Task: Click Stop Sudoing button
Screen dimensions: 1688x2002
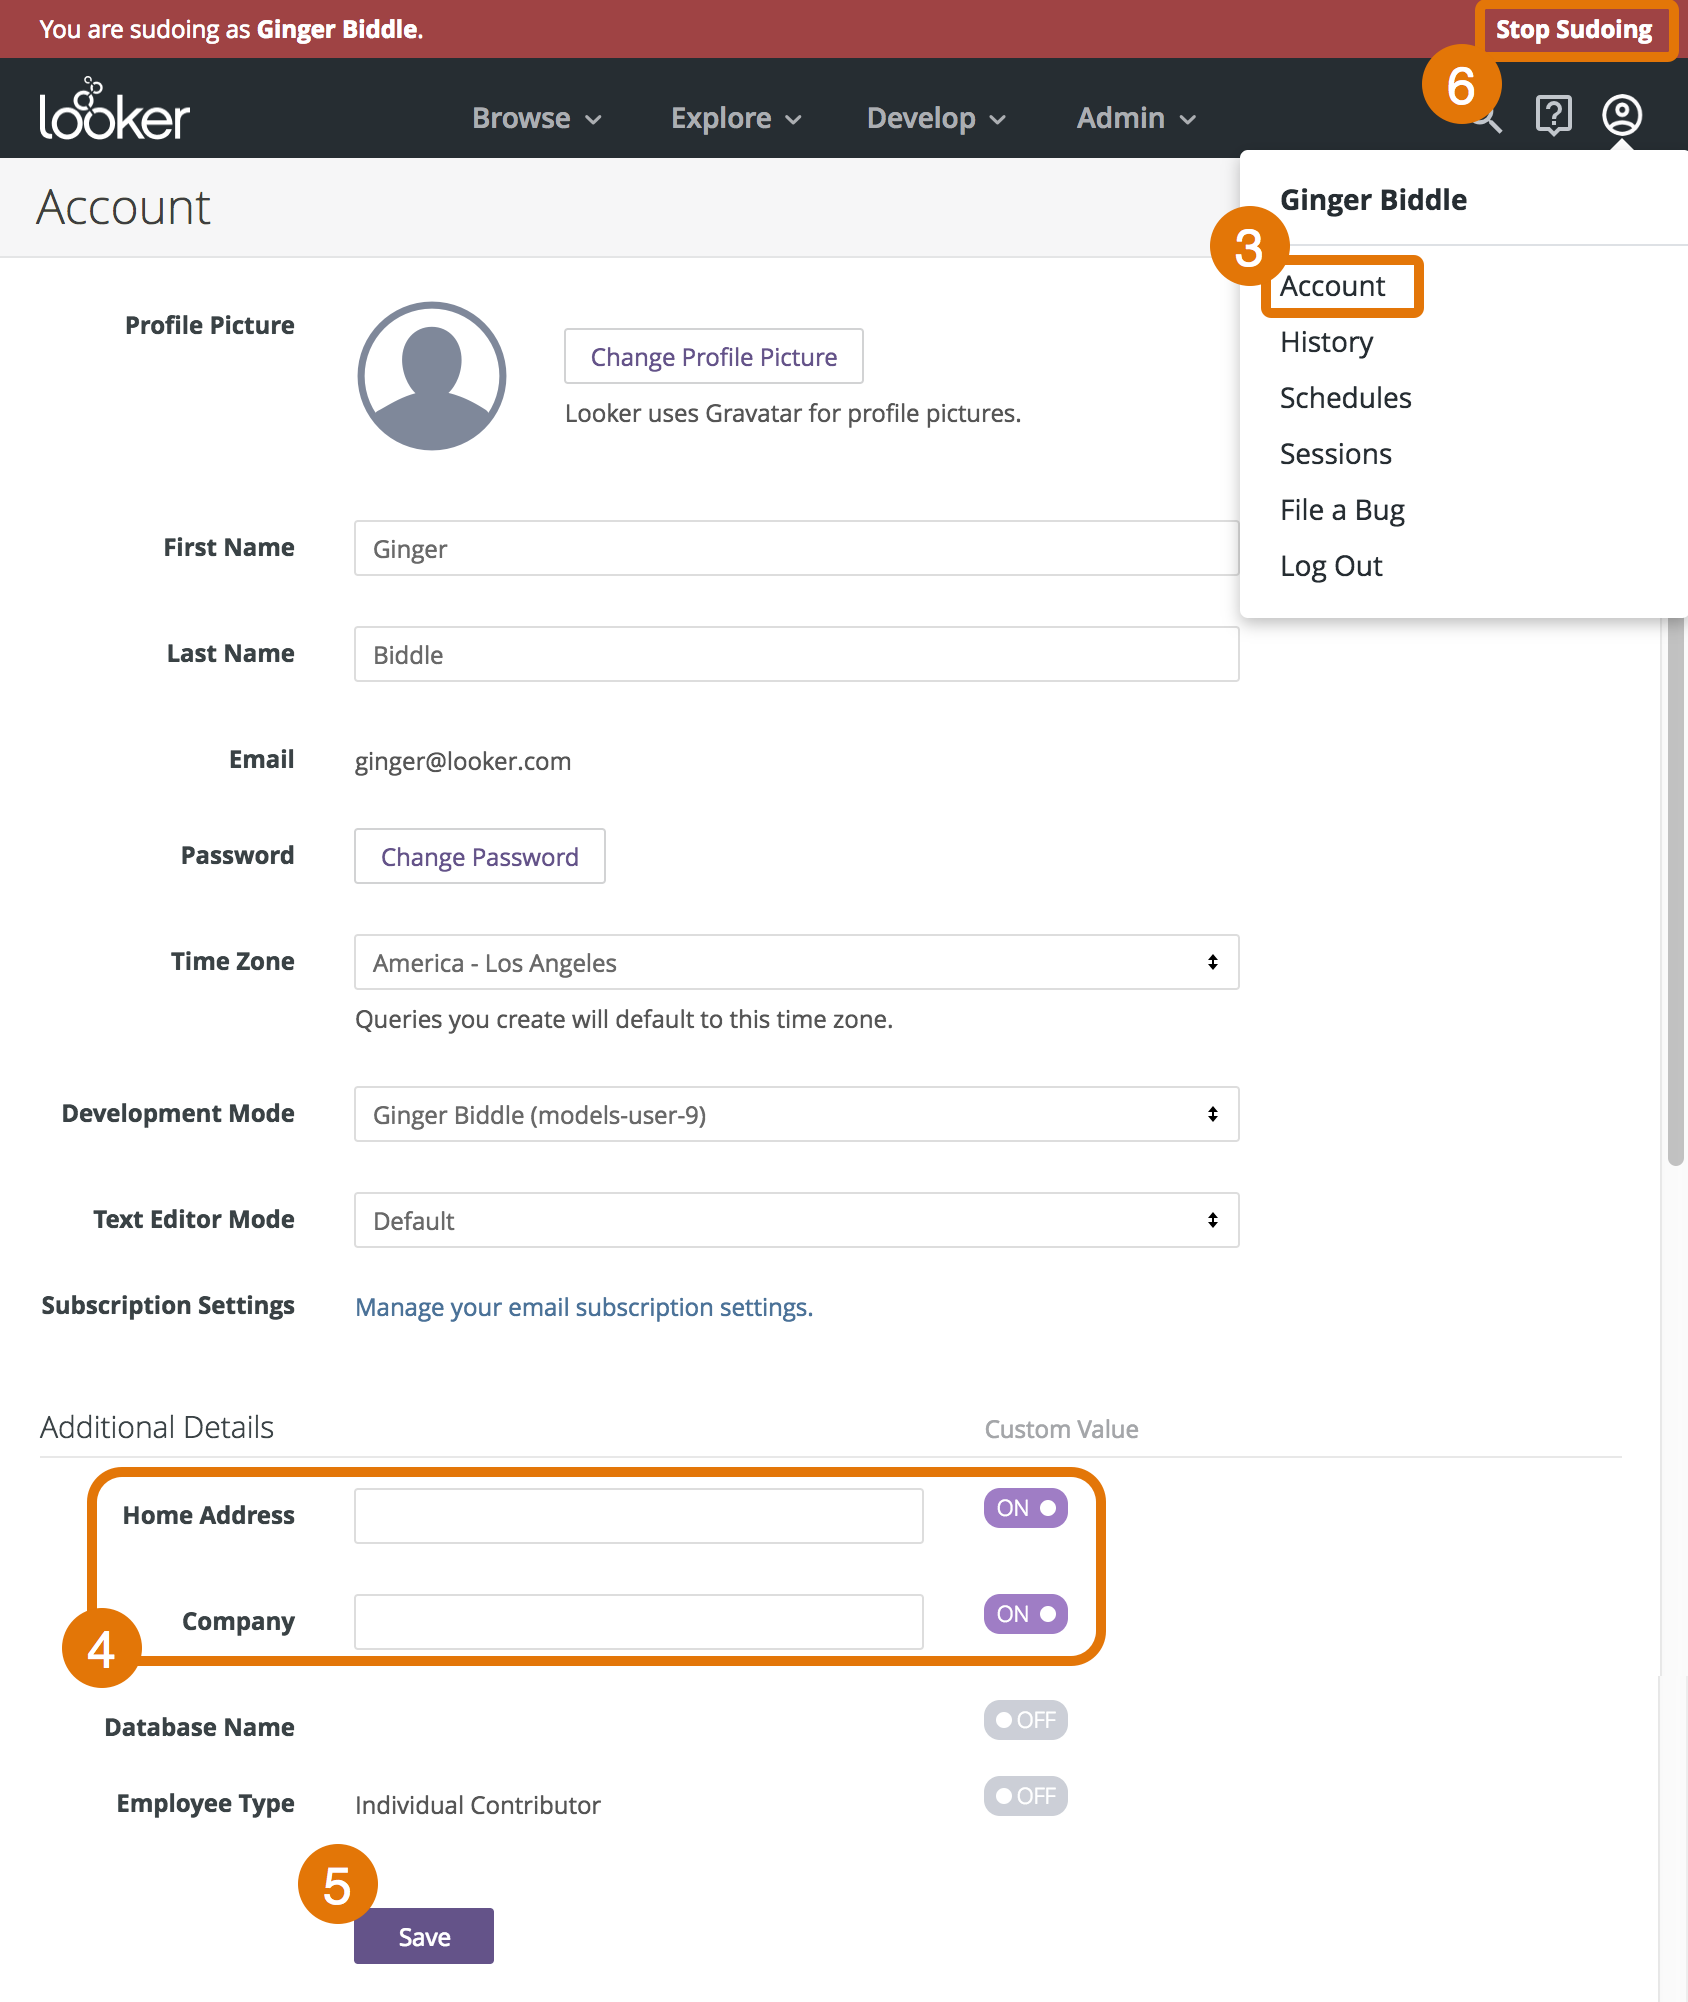Action: [1573, 30]
